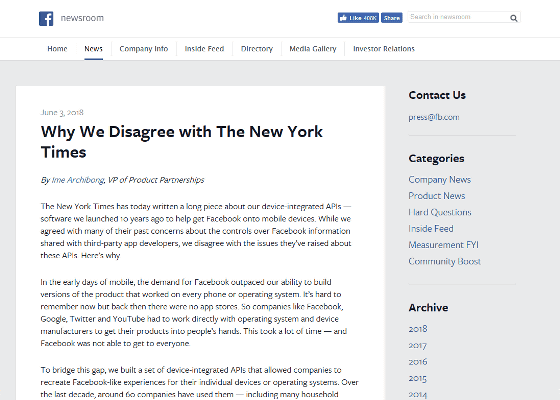Screen dimensions: 560x400
Task: Open the 2015 archive
Action: coord(418,378)
